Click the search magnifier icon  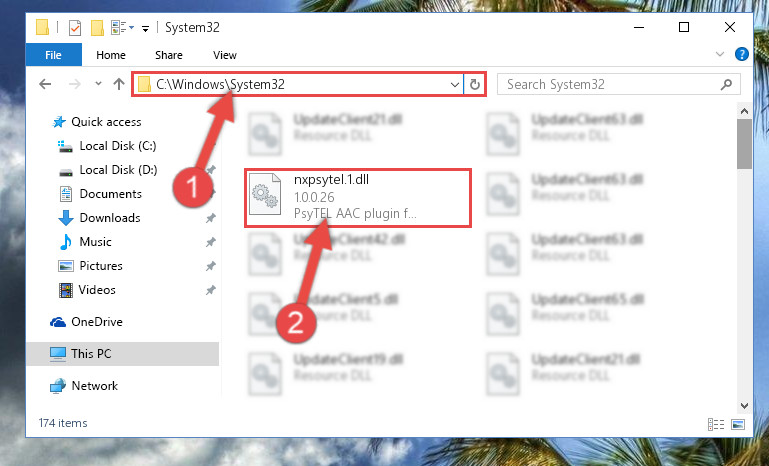click(x=726, y=84)
